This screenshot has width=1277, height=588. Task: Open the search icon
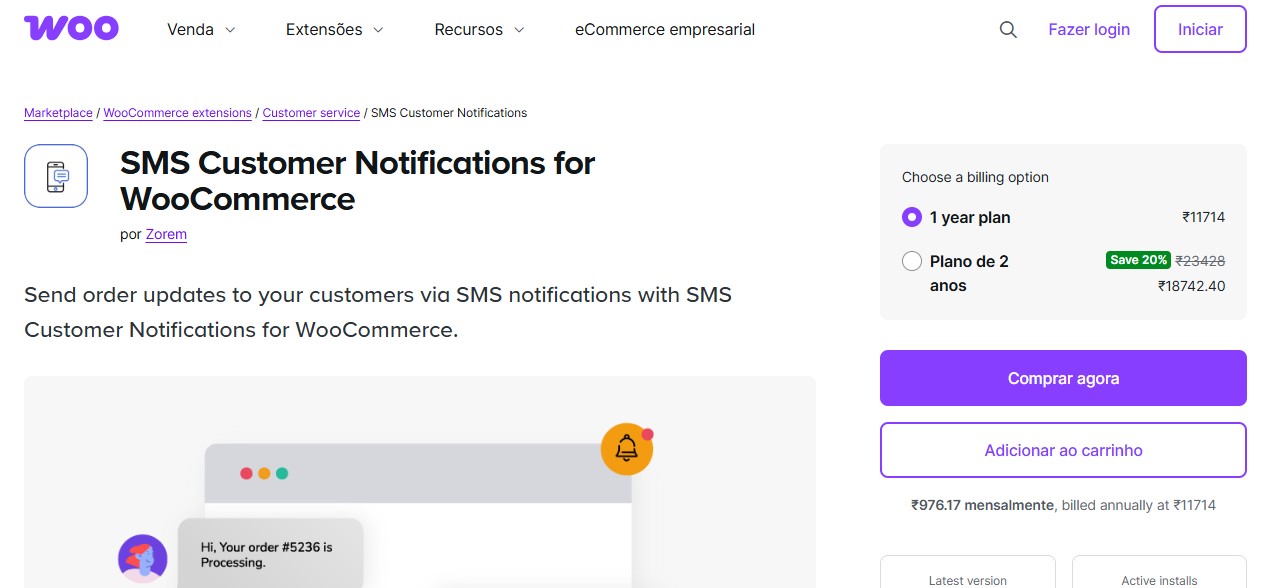pyautogui.click(x=1008, y=29)
